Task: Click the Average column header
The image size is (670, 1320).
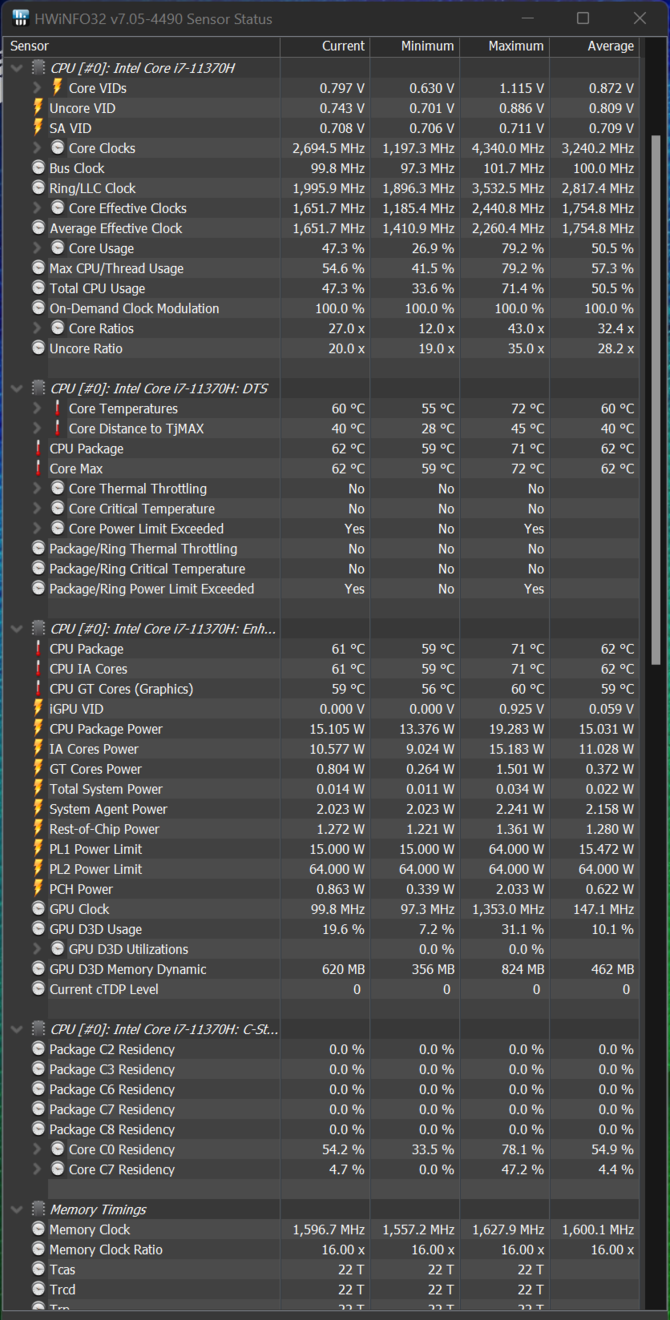Action: (x=594, y=46)
